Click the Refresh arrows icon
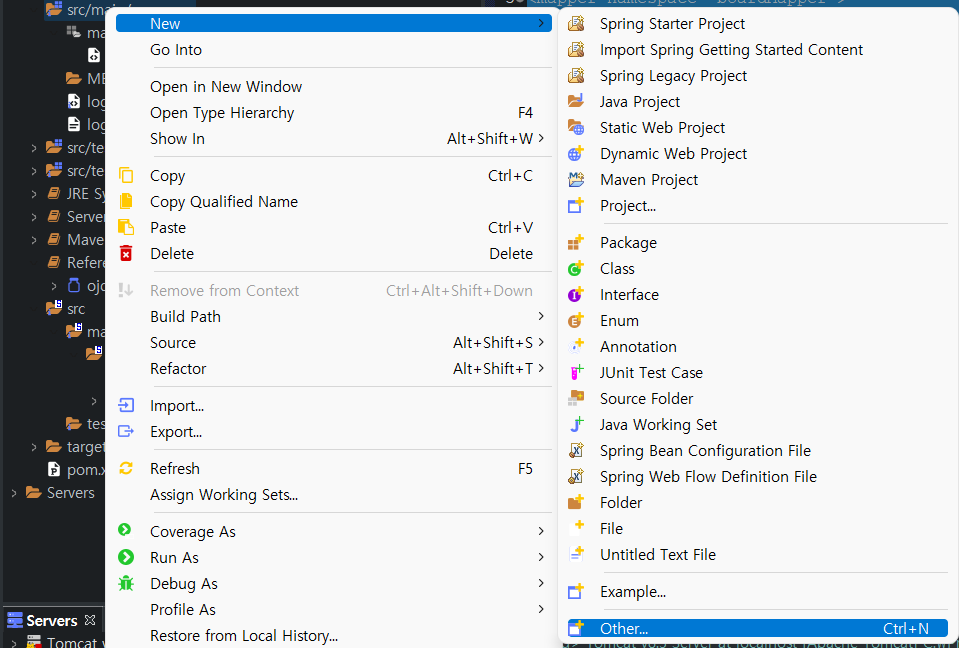 coord(126,468)
